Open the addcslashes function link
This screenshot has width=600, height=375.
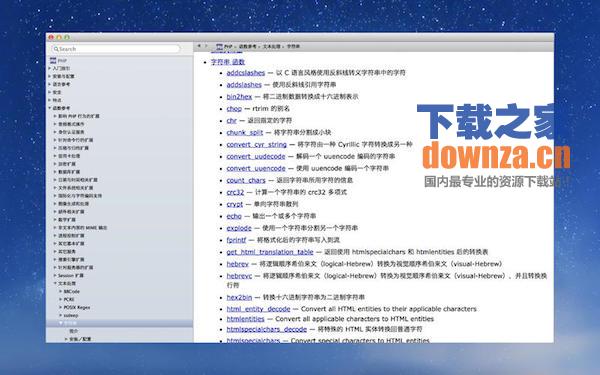(x=246, y=73)
